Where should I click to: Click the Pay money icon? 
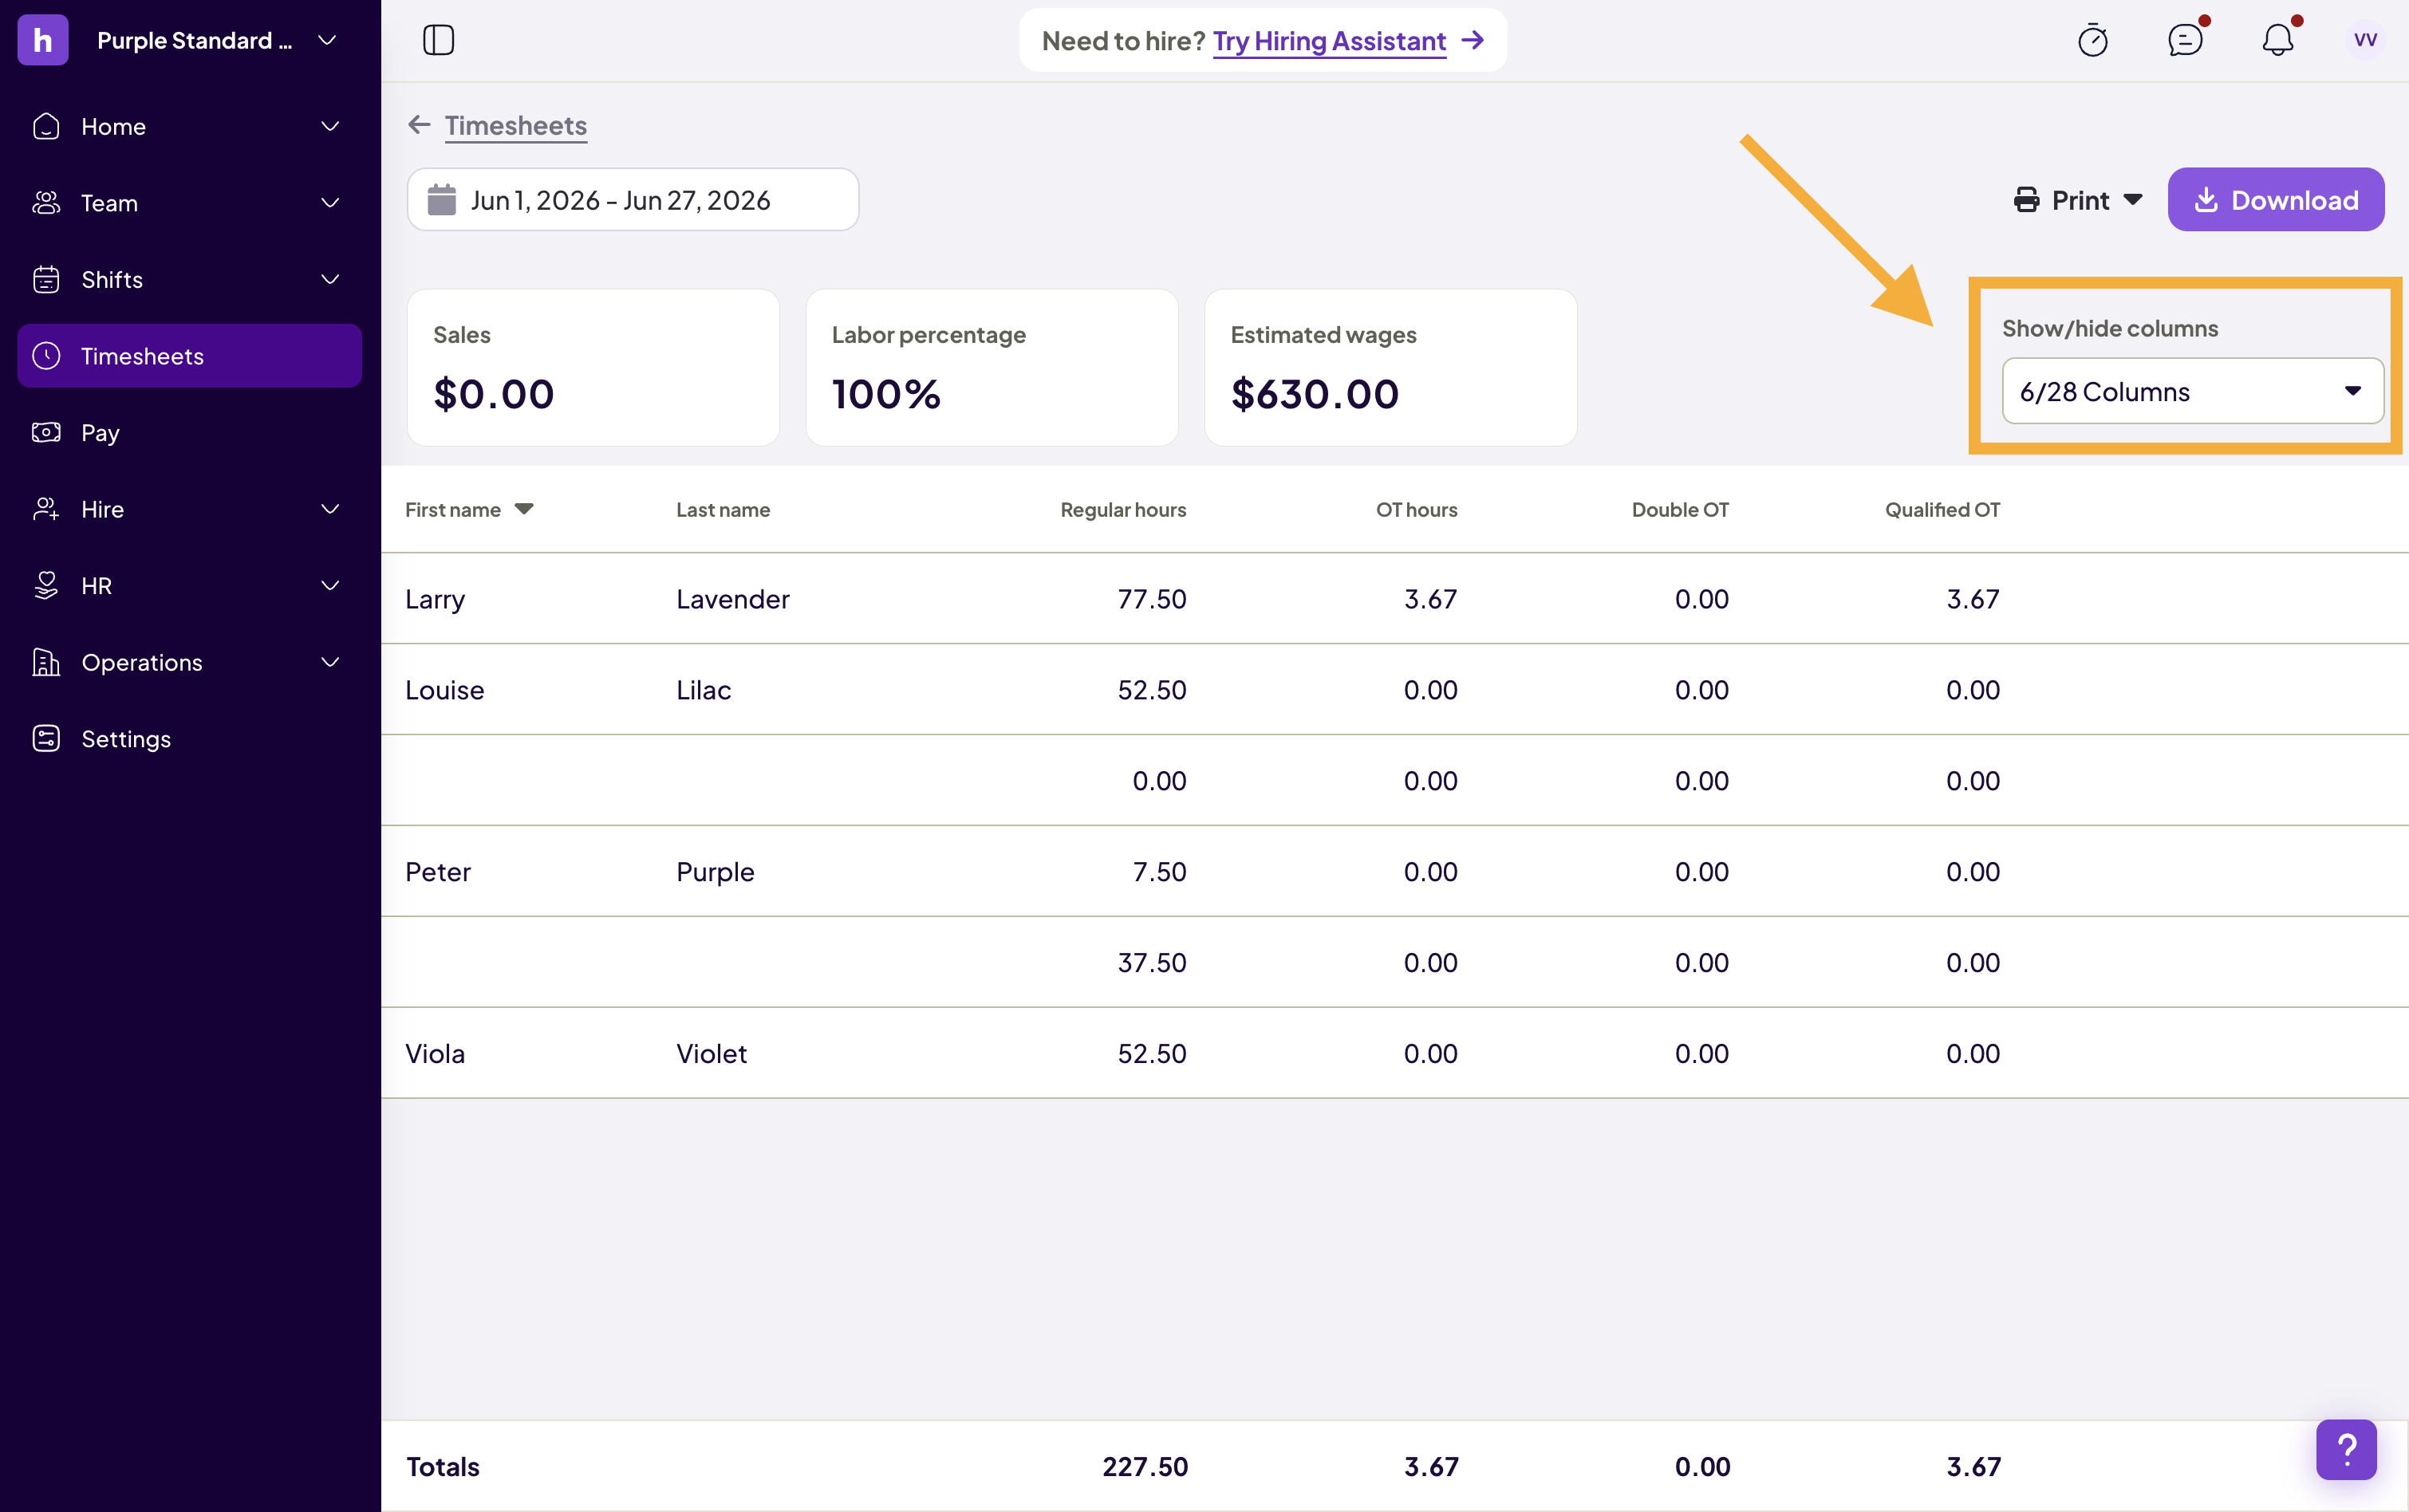tap(46, 432)
